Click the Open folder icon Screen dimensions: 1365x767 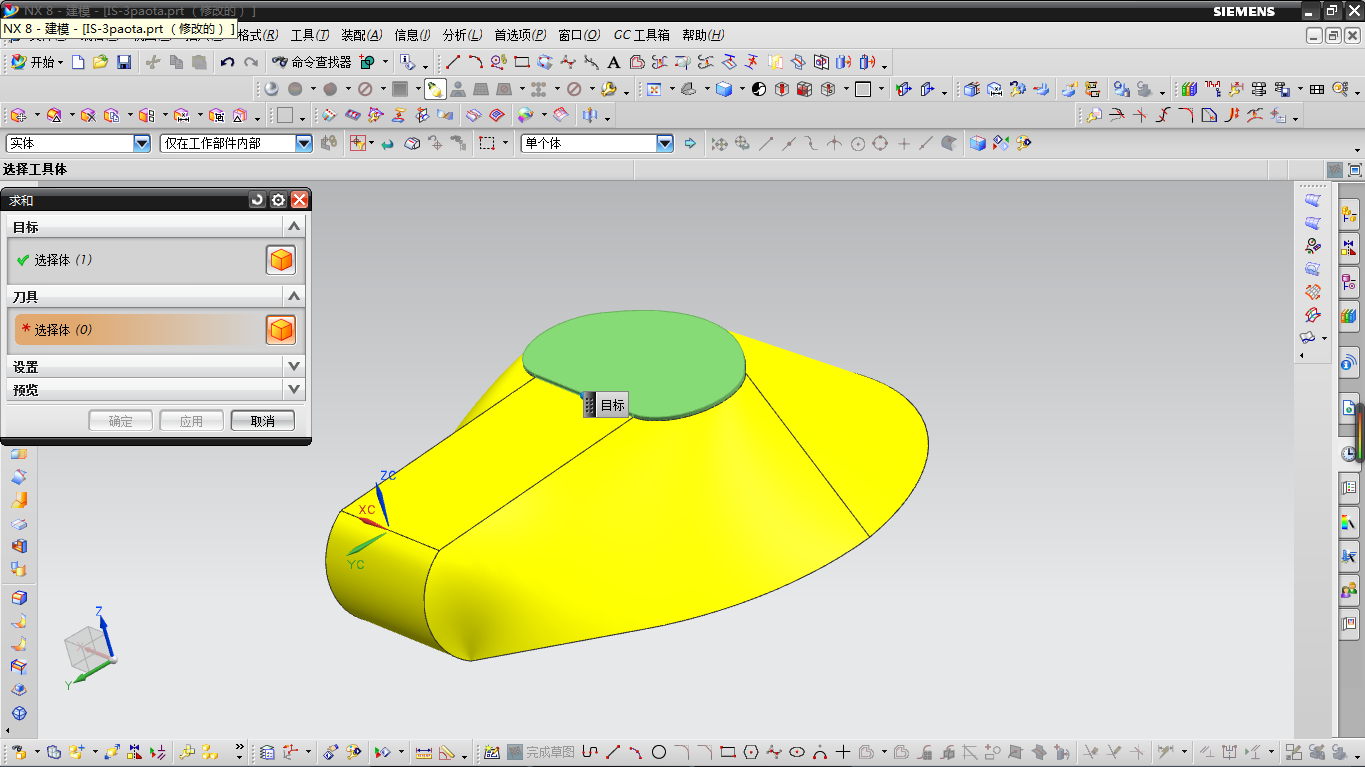click(x=101, y=62)
